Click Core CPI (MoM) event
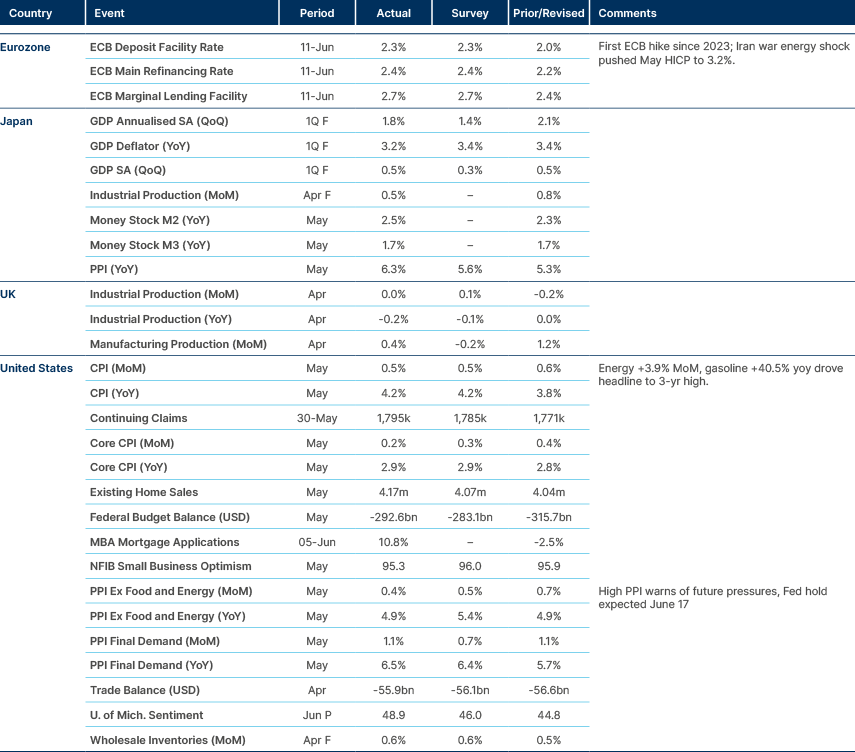 [132, 443]
